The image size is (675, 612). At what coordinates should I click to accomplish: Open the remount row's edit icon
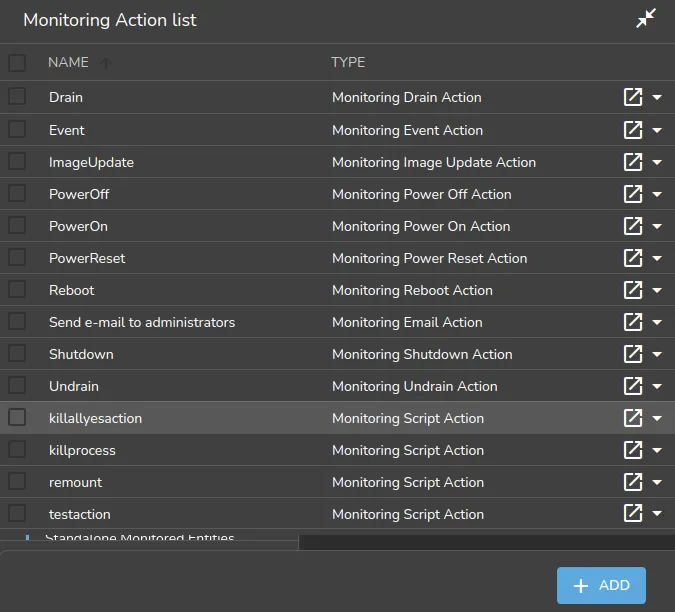(x=633, y=482)
